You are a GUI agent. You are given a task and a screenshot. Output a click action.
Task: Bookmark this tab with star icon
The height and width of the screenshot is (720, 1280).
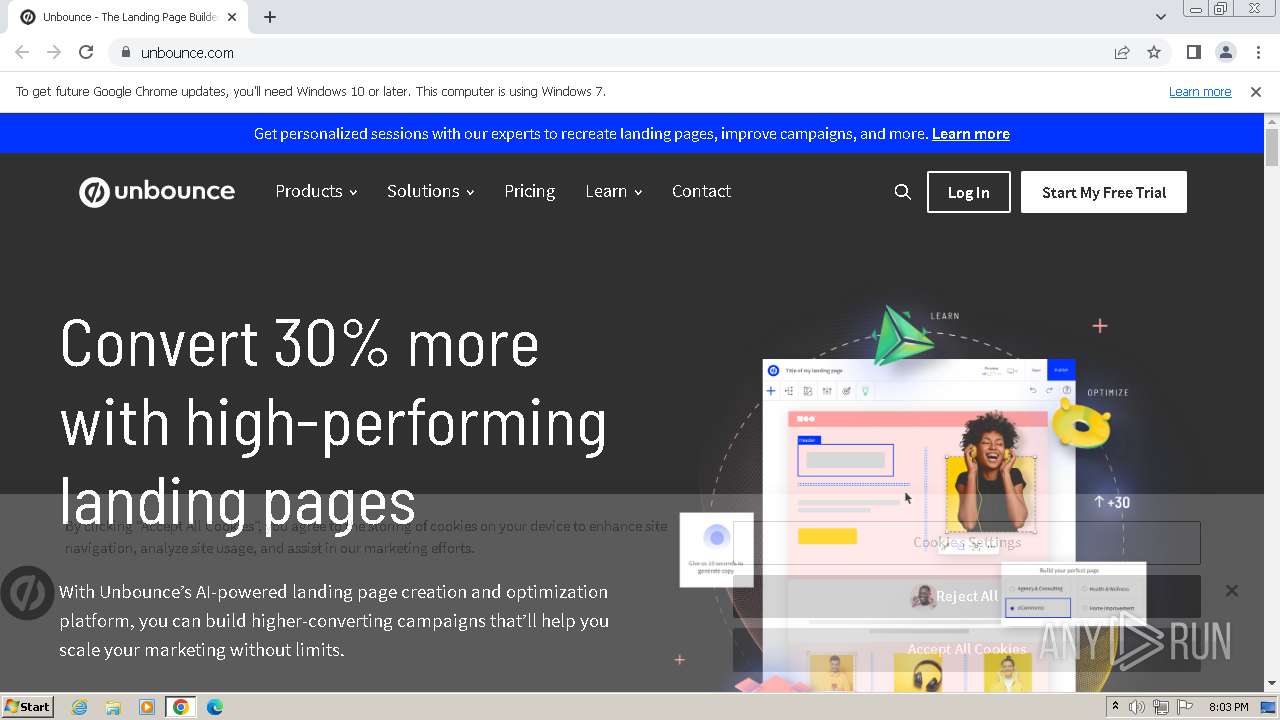pos(1154,52)
